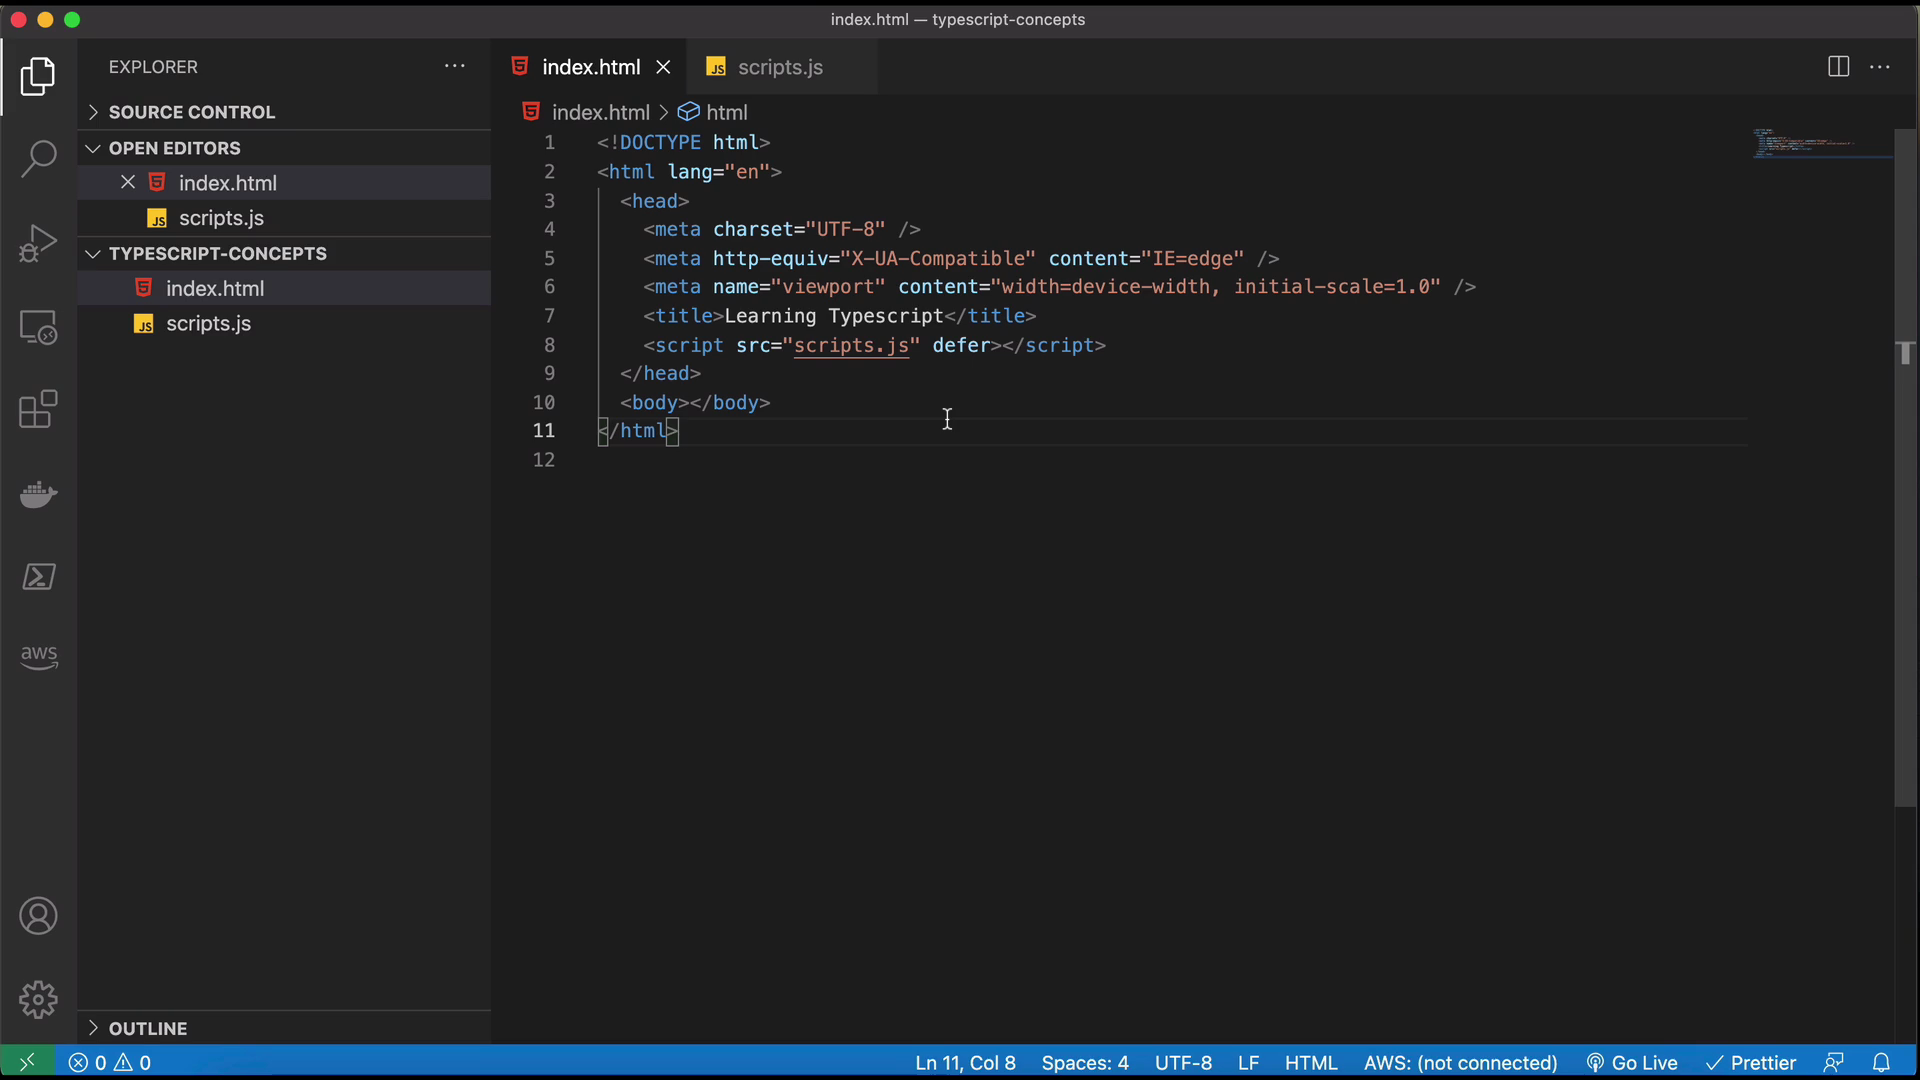This screenshot has height=1080, width=1920.
Task: Click the defer attribute on line 8
Action: 961,345
